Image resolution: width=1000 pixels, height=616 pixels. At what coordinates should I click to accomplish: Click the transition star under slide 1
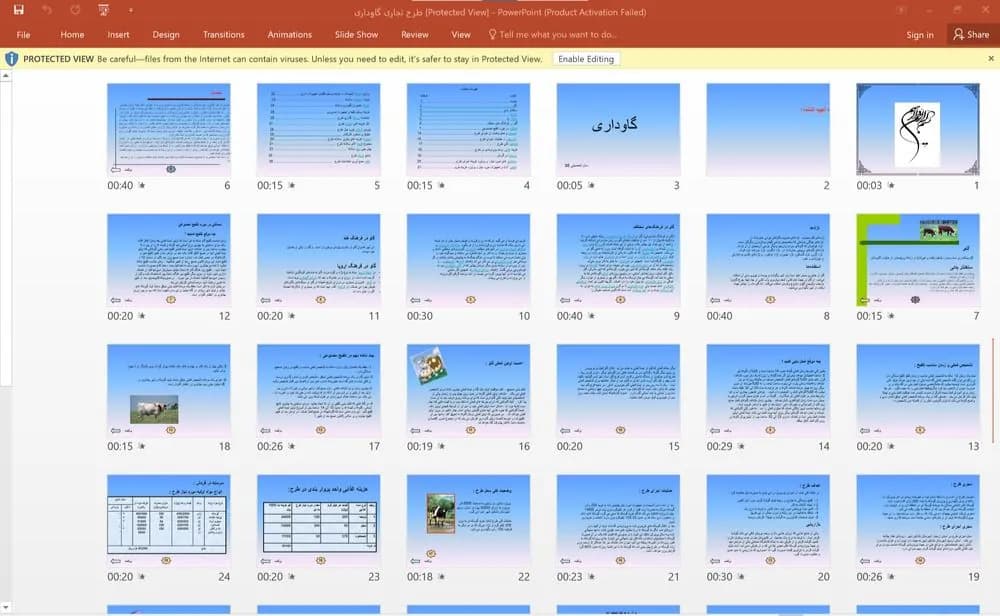tap(891, 186)
